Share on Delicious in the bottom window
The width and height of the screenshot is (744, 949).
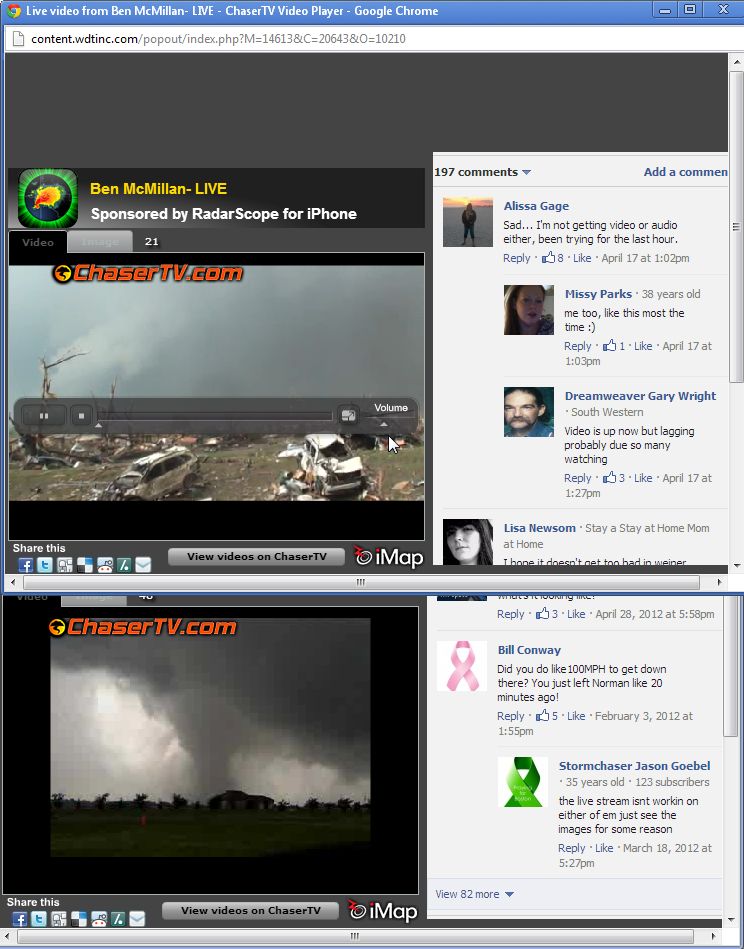pos(79,919)
